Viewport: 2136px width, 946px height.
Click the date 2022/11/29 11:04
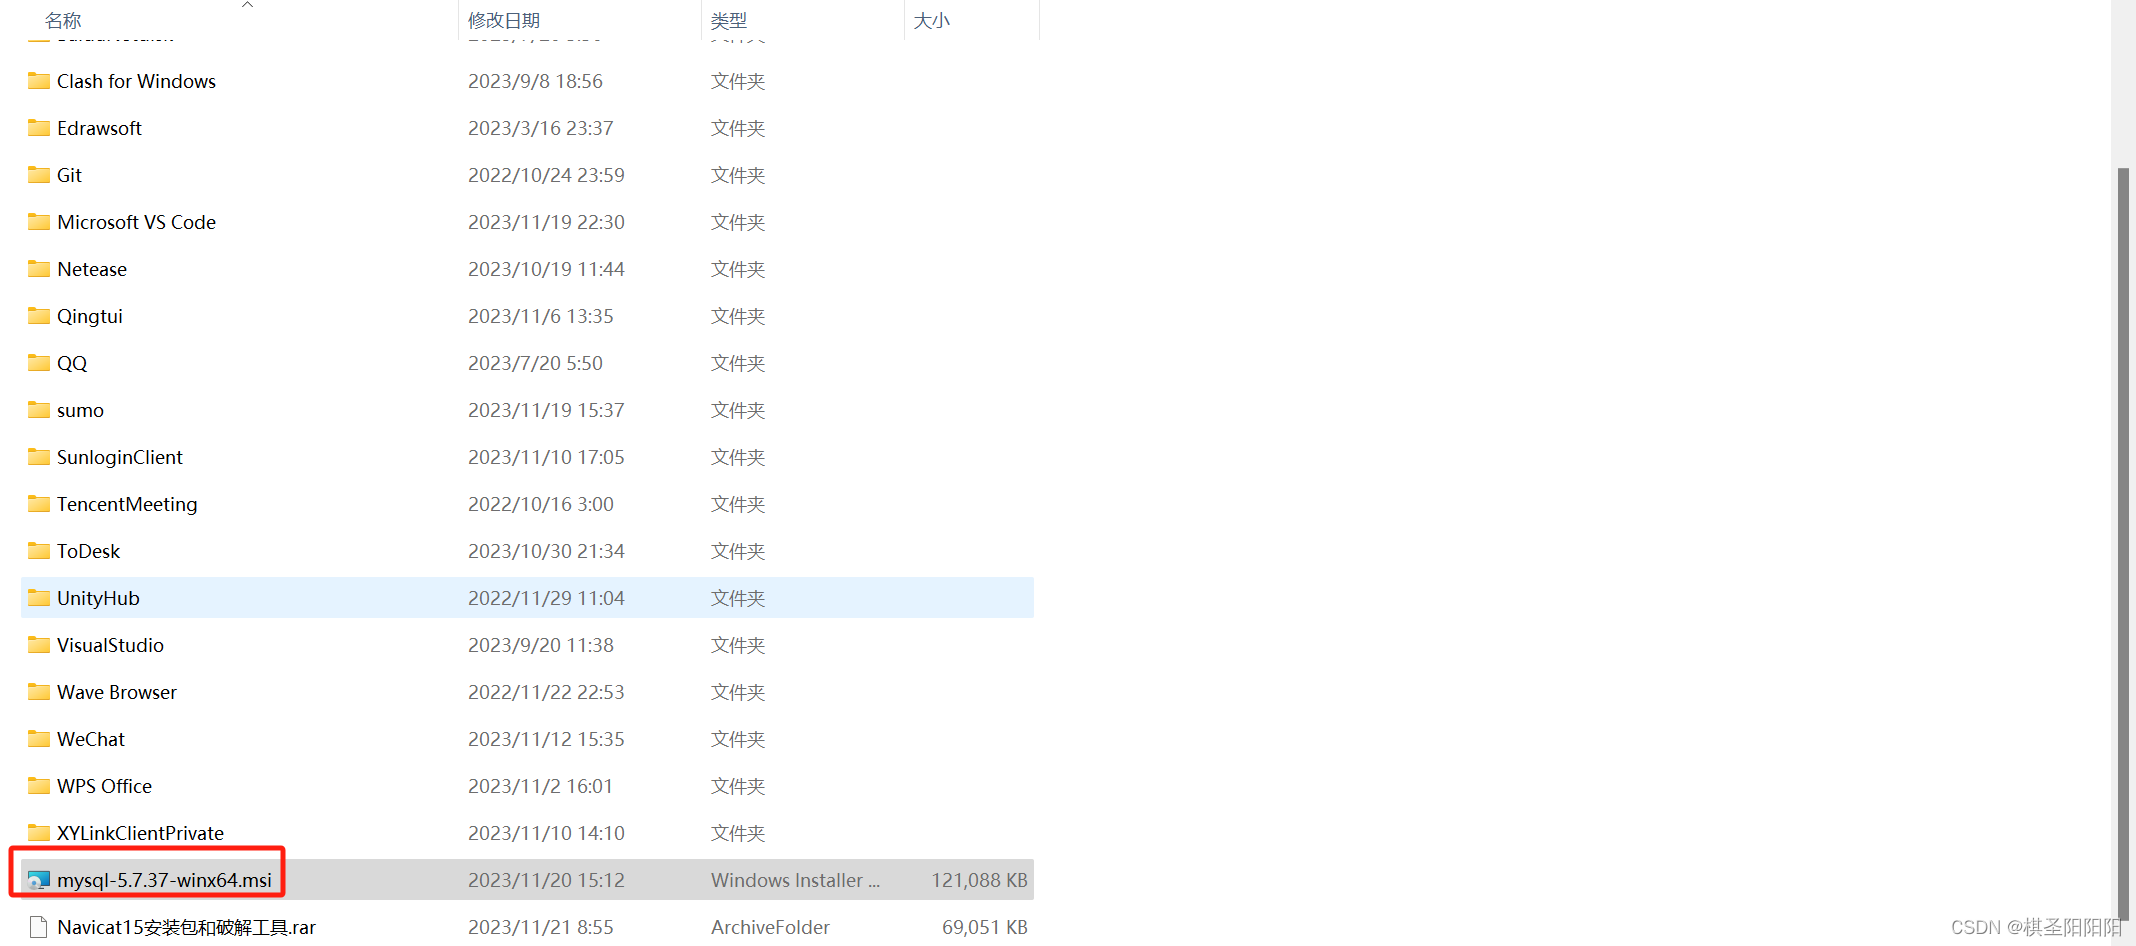(546, 598)
